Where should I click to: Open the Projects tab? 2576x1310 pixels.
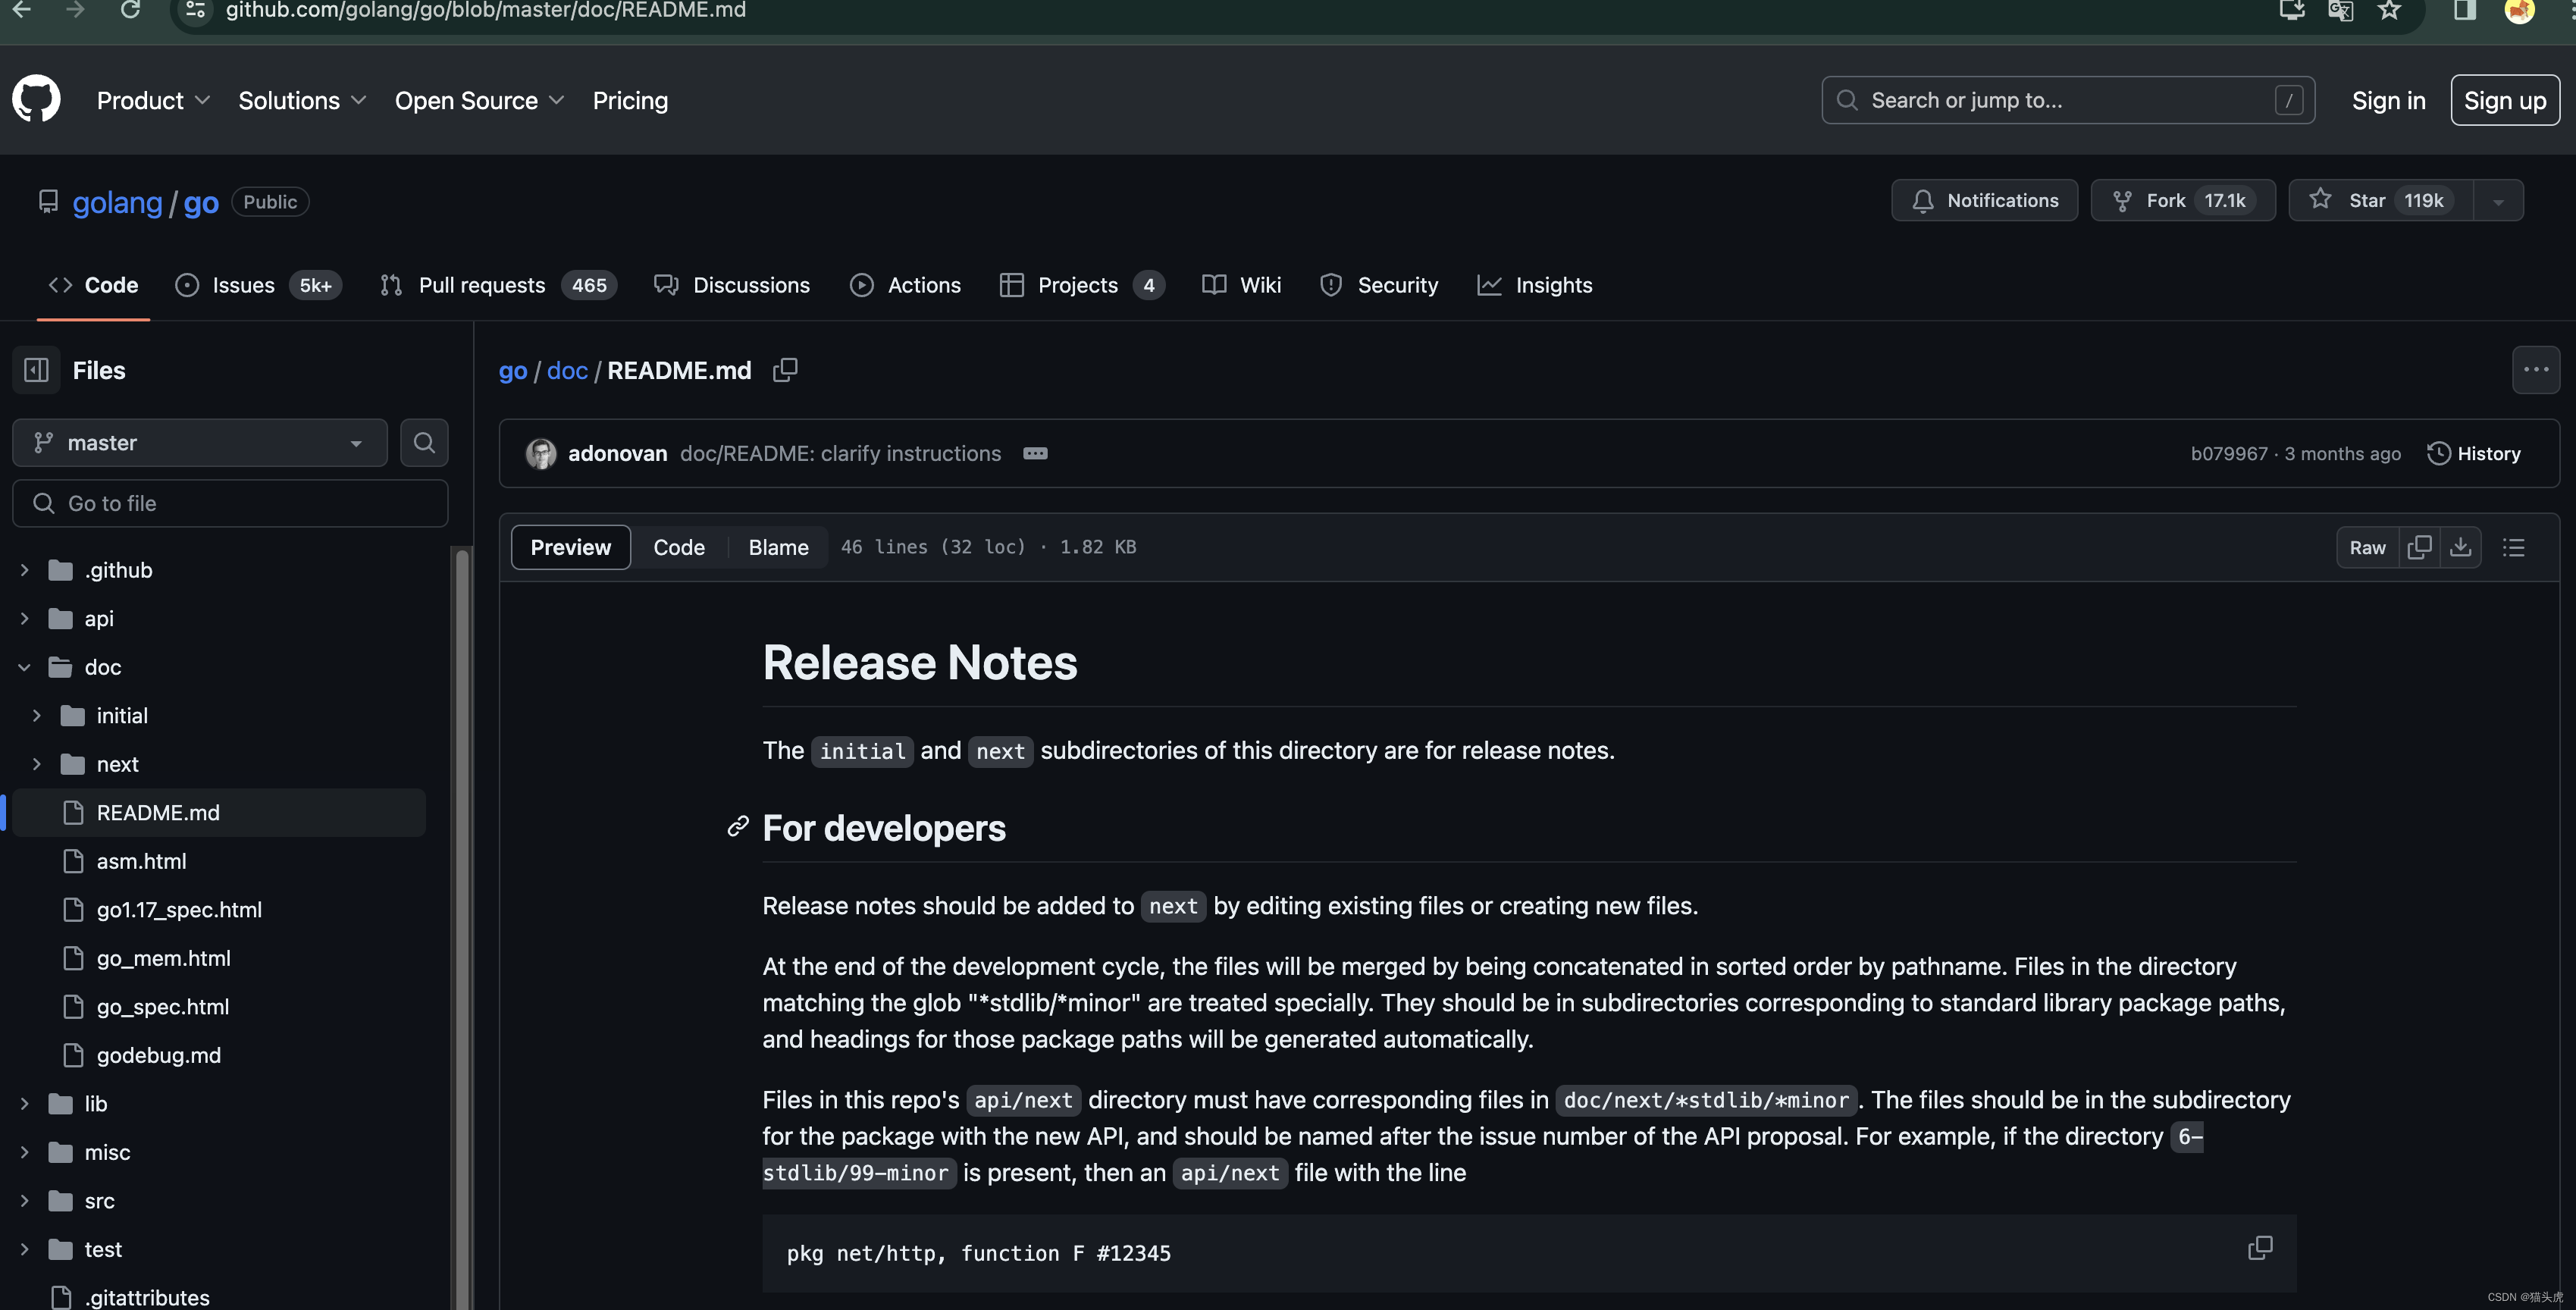(x=1082, y=285)
